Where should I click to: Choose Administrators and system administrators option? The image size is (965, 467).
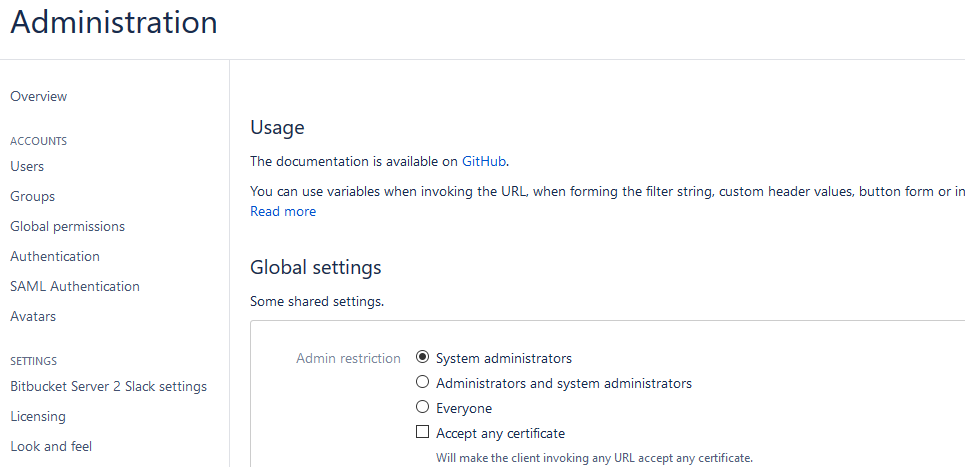click(x=422, y=382)
